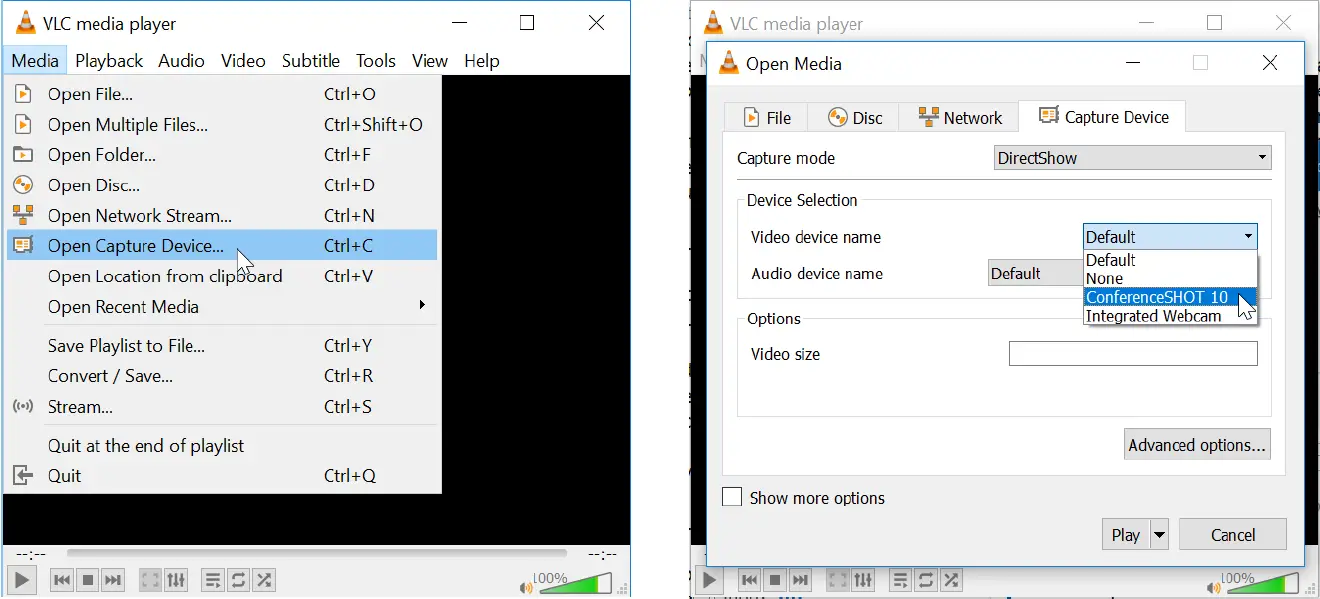Viewport: 1320px width, 599px height.
Task: Open the Tools menu
Action: pyautogui.click(x=376, y=61)
